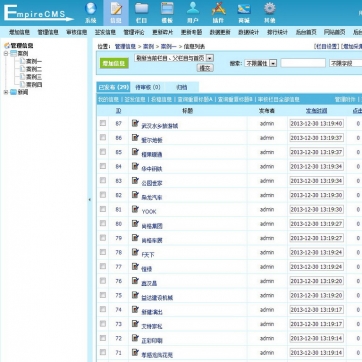The height and width of the screenshot is (362, 362).
Task: Tick the checkbox for row ID 76
Action: click(x=103, y=281)
